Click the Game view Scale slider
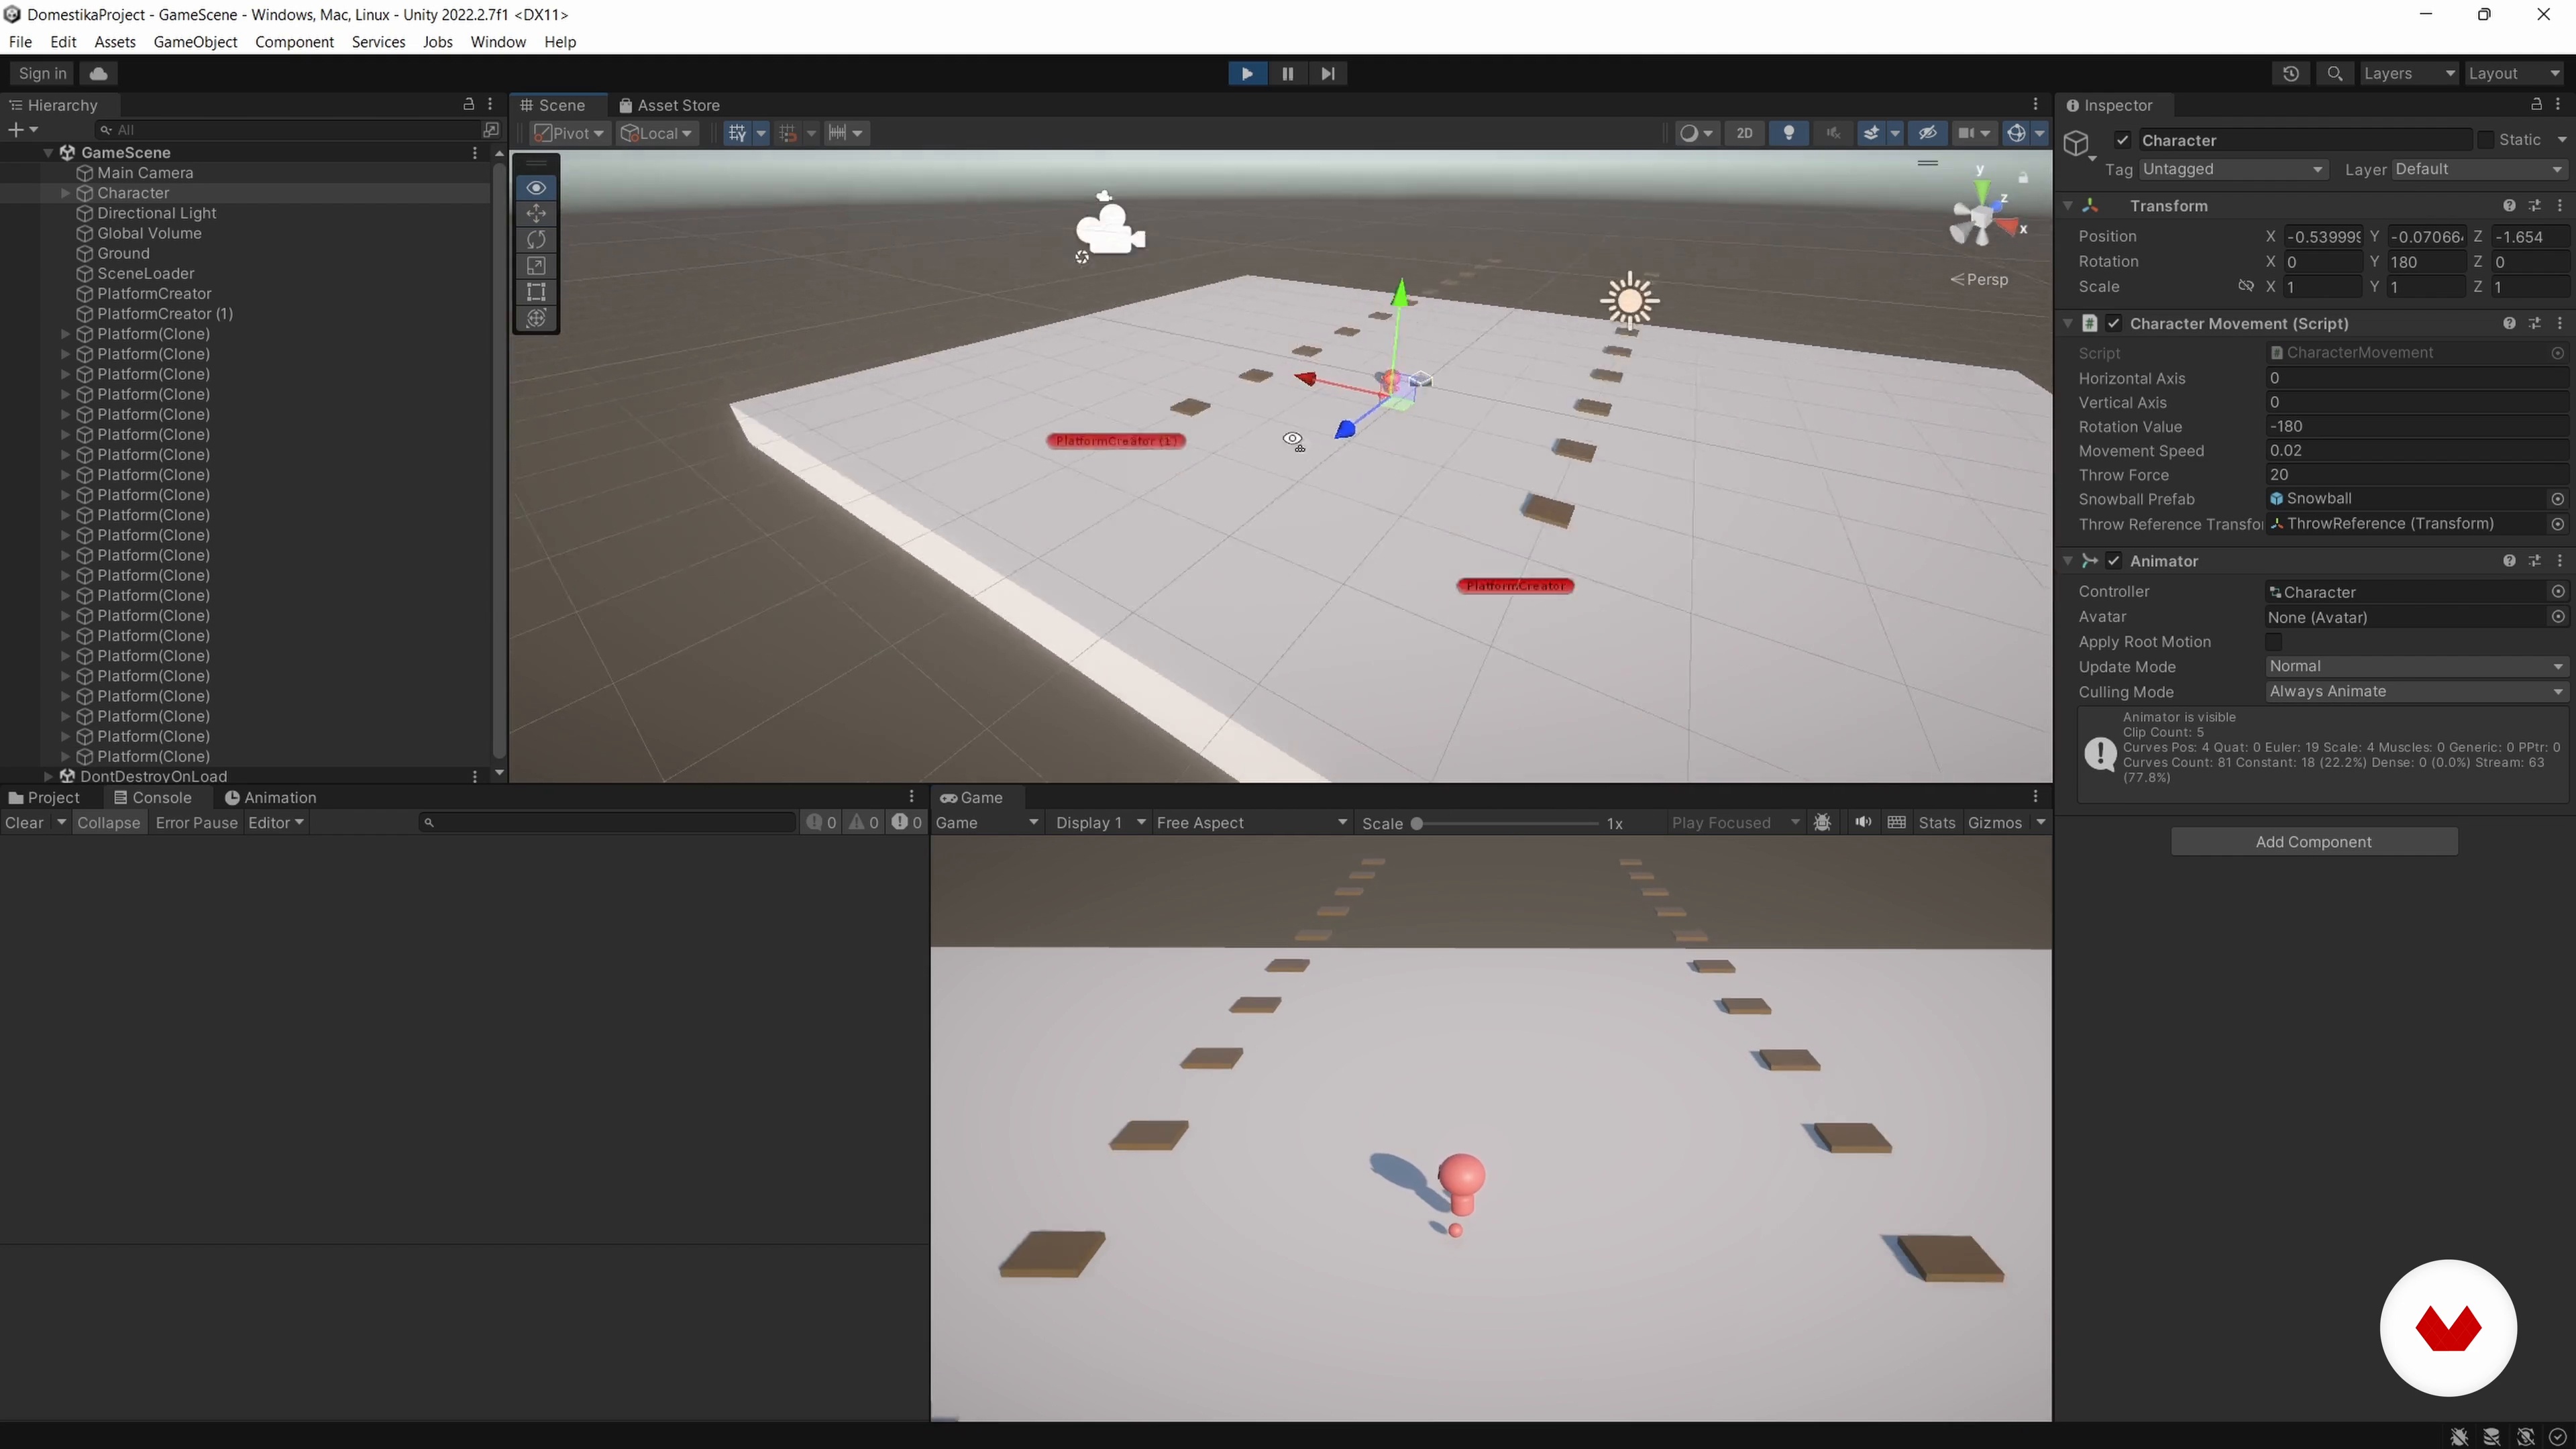Image resolution: width=2576 pixels, height=1449 pixels. pos(1505,823)
